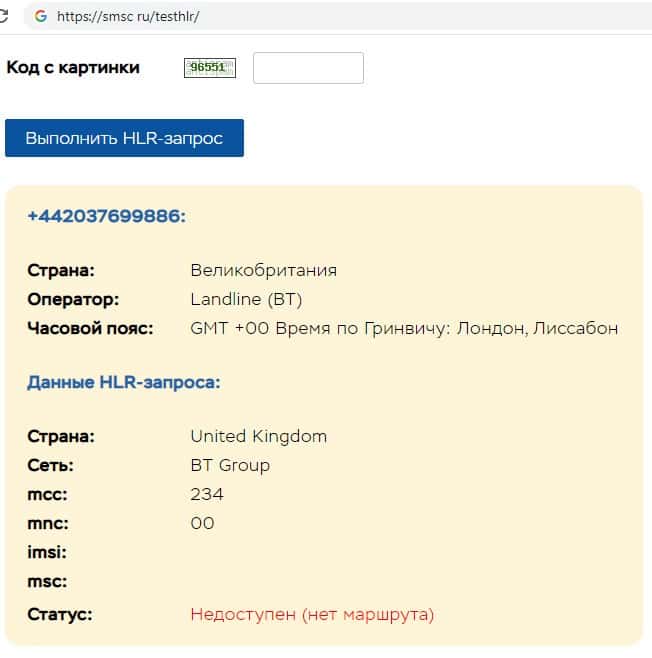
Task: Click the Данные HLR-запроса heading
Action: pos(124,382)
